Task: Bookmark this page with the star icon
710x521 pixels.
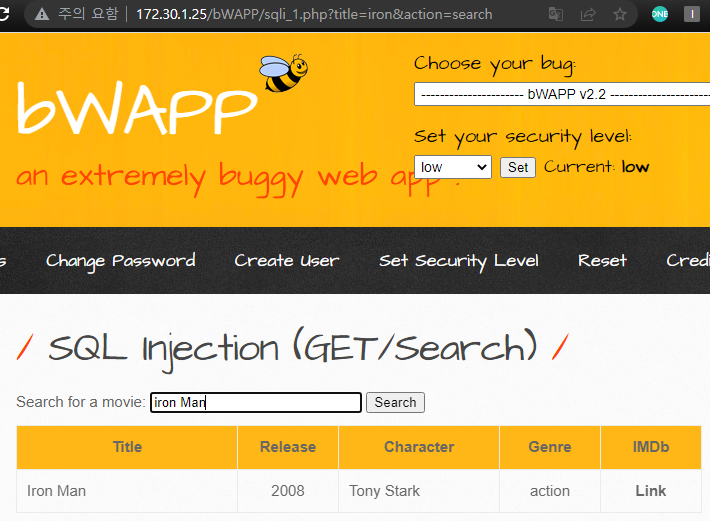Action: 619,14
